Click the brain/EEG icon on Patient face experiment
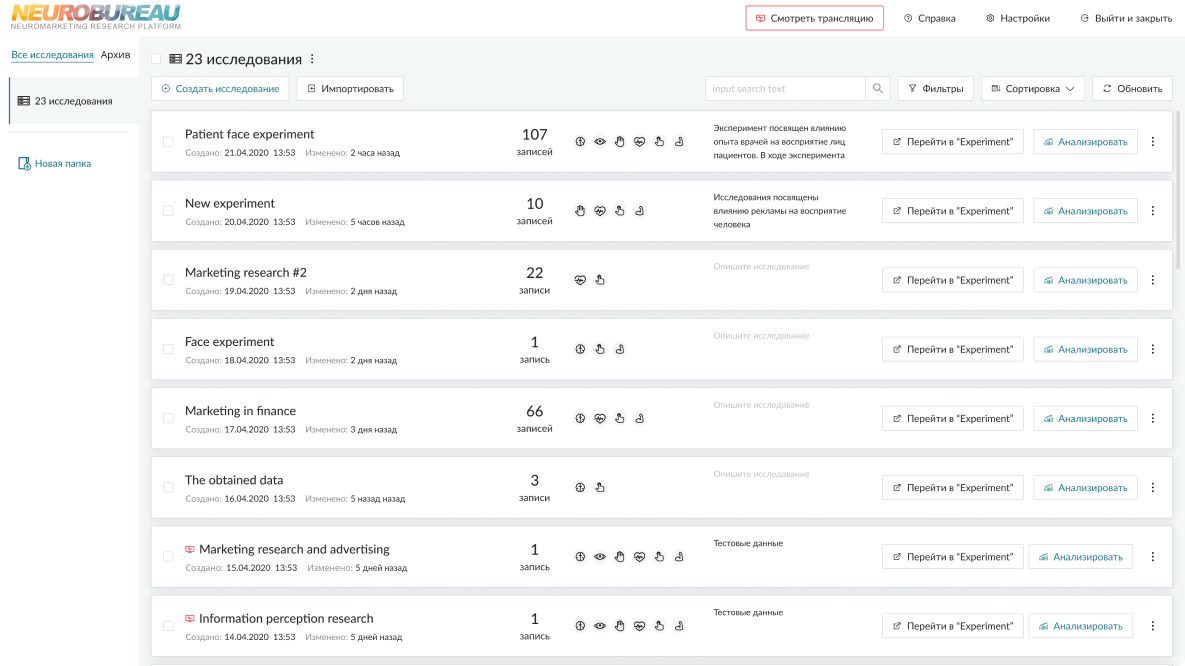 [580, 141]
